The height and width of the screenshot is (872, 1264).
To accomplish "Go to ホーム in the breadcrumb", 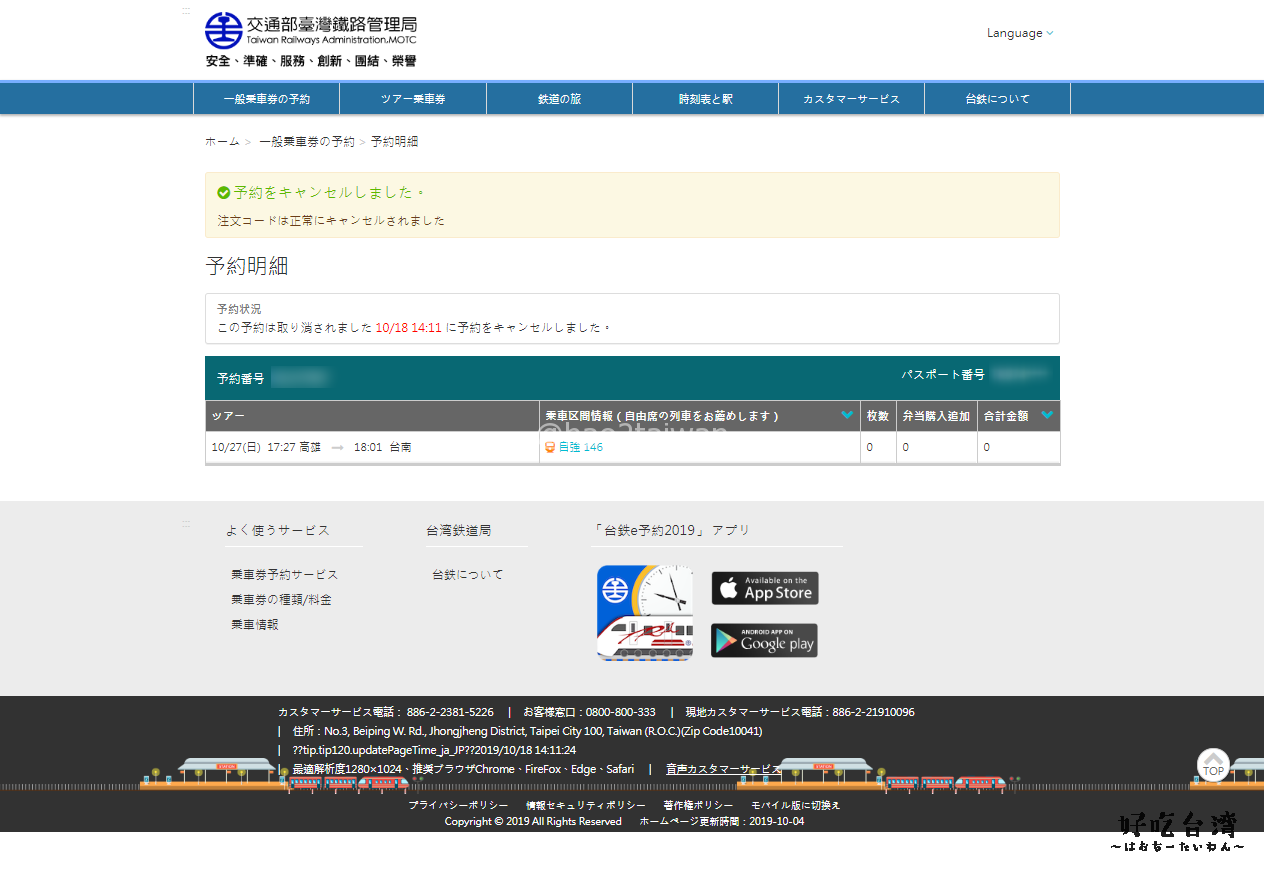I will pyautogui.click(x=222, y=142).
